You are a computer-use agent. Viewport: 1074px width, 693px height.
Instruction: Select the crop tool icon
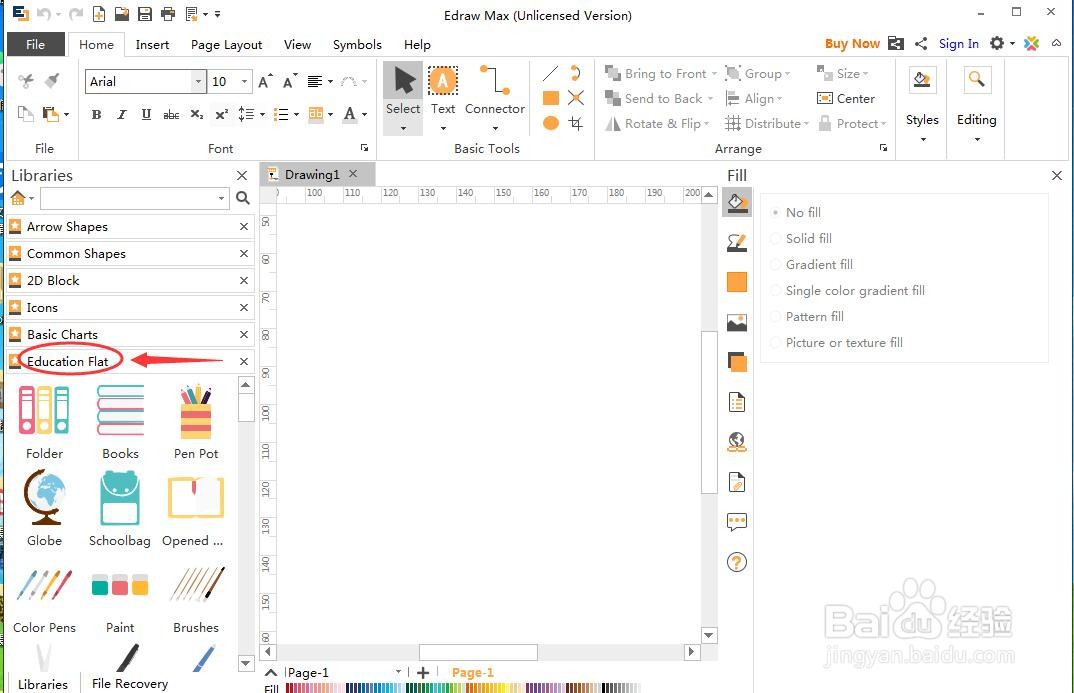click(x=576, y=123)
